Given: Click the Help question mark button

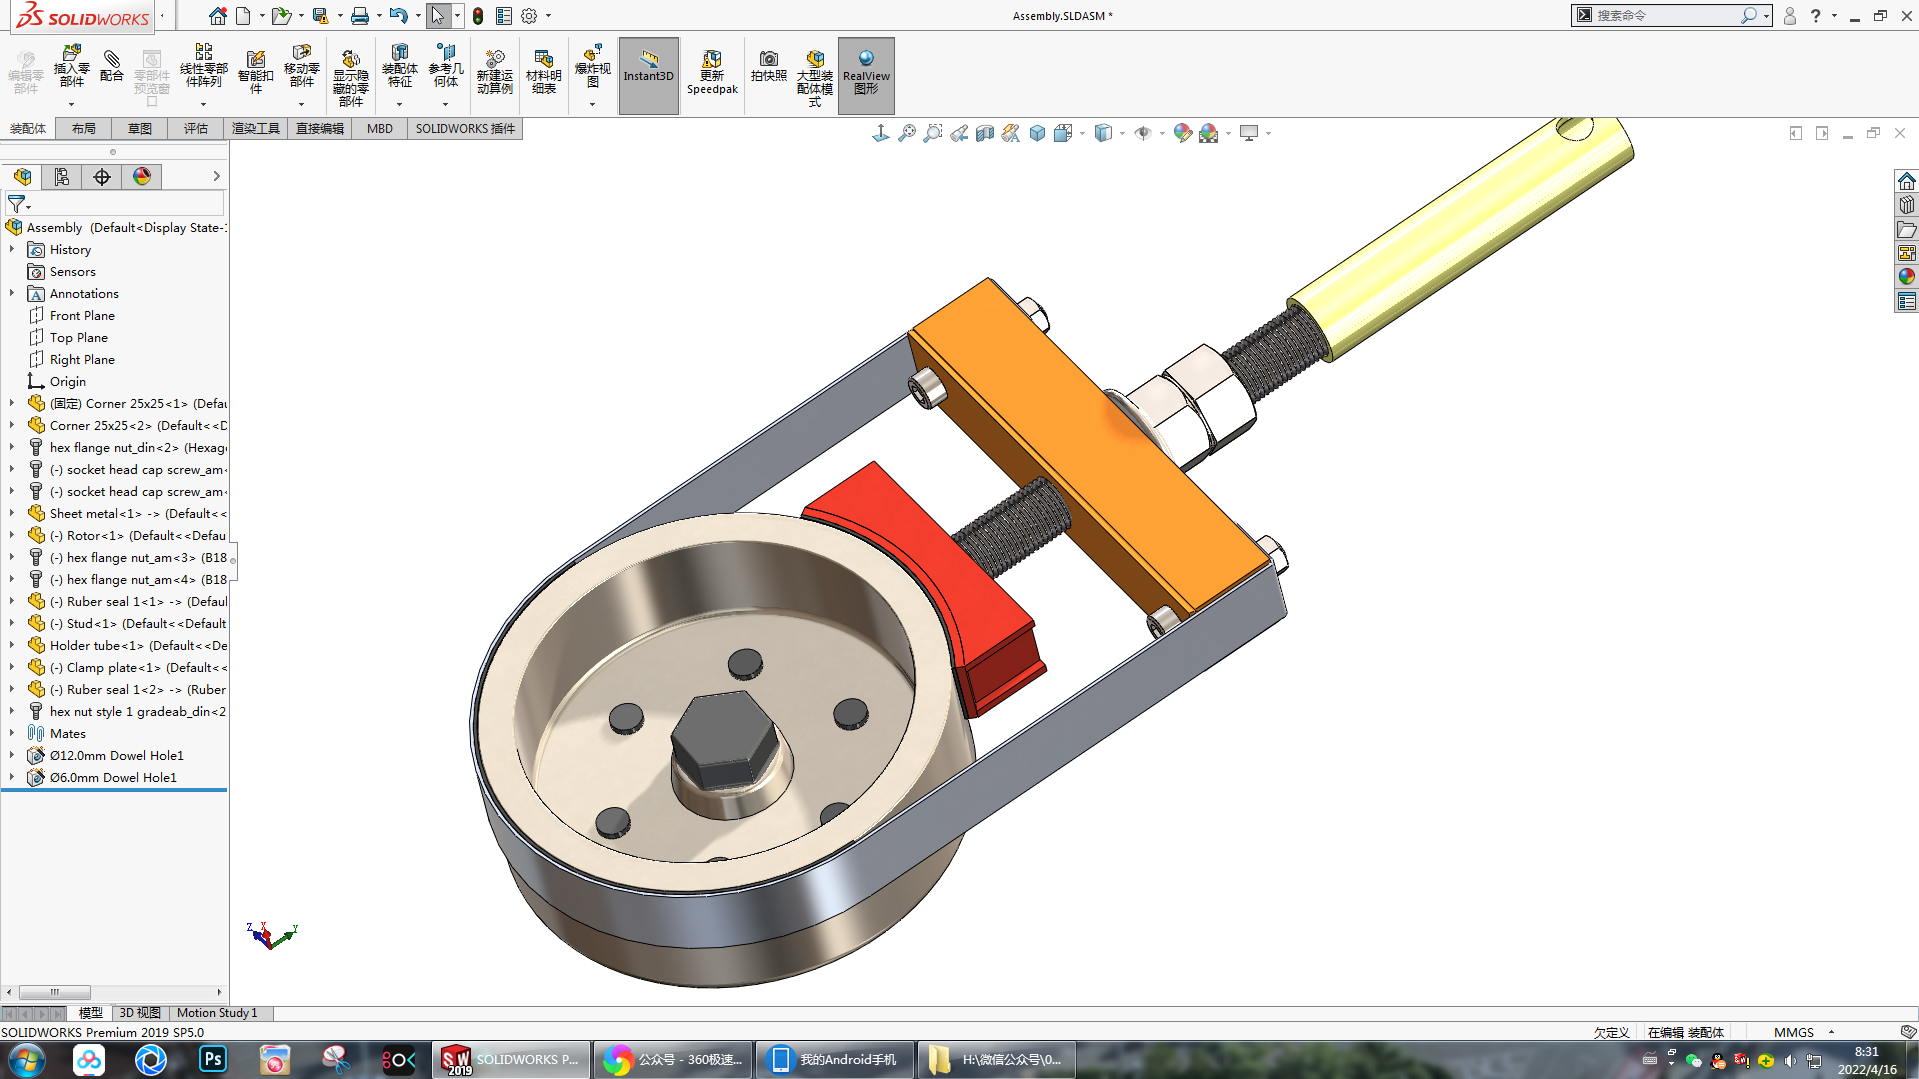Looking at the screenshot, I should [x=1815, y=16].
